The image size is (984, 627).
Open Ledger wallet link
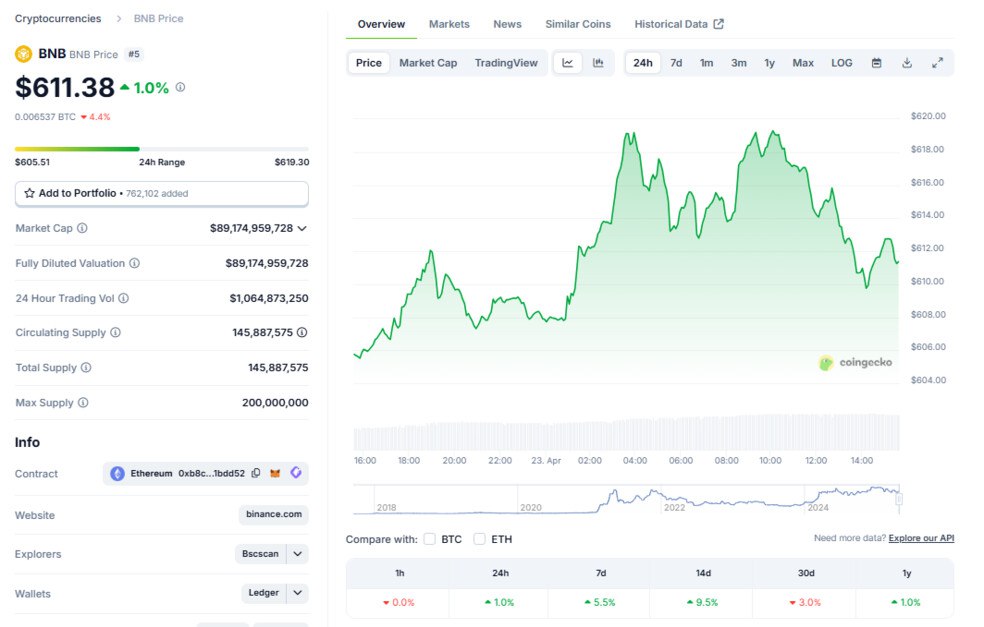(264, 592)
